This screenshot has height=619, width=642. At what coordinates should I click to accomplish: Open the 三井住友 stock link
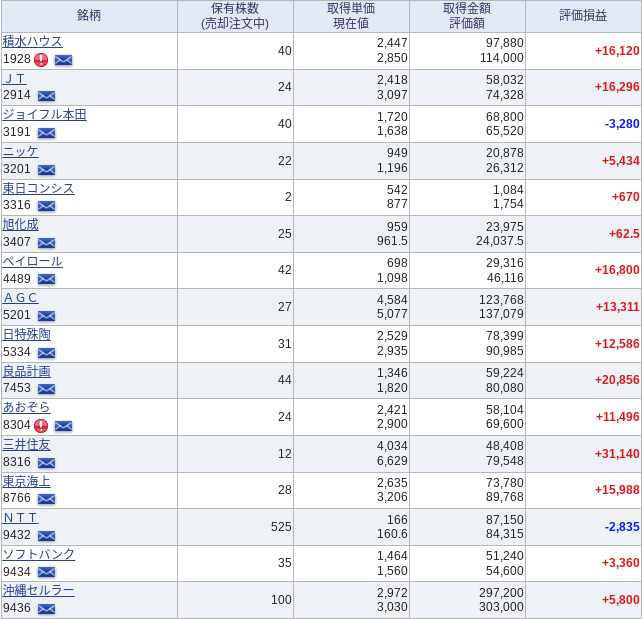pyautogui.click(x=27, y=444)
